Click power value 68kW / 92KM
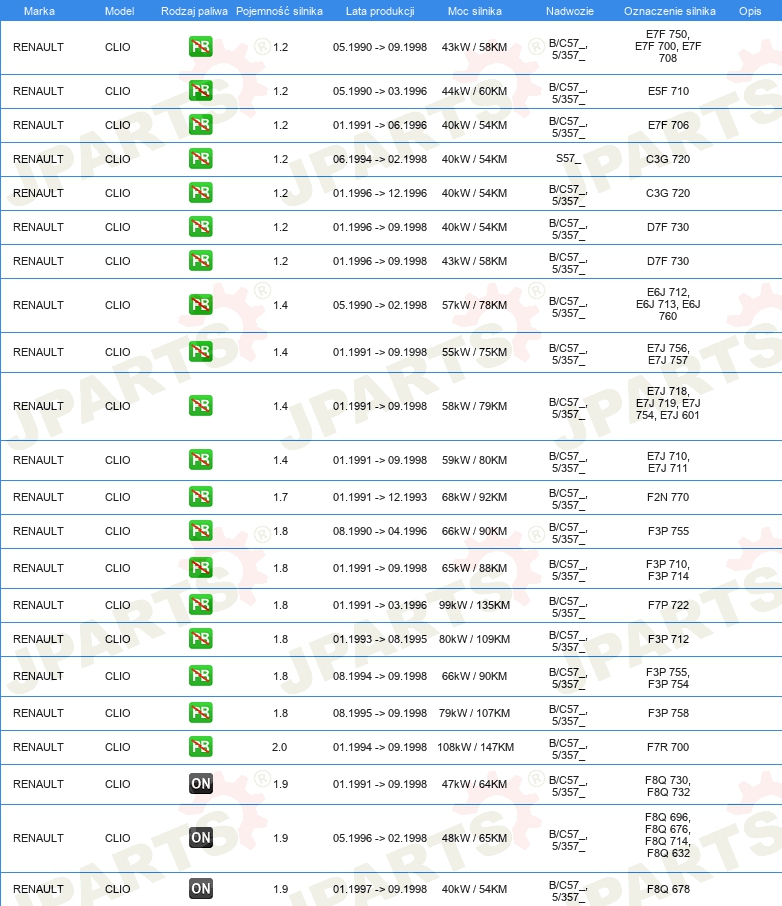 [475, 497]
